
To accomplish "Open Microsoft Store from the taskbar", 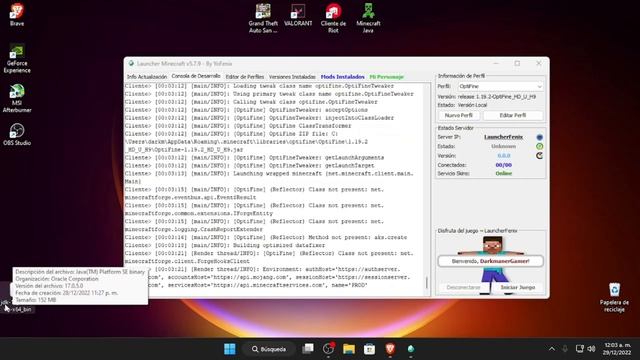I will pyautogui.click(x=369, y=349).
